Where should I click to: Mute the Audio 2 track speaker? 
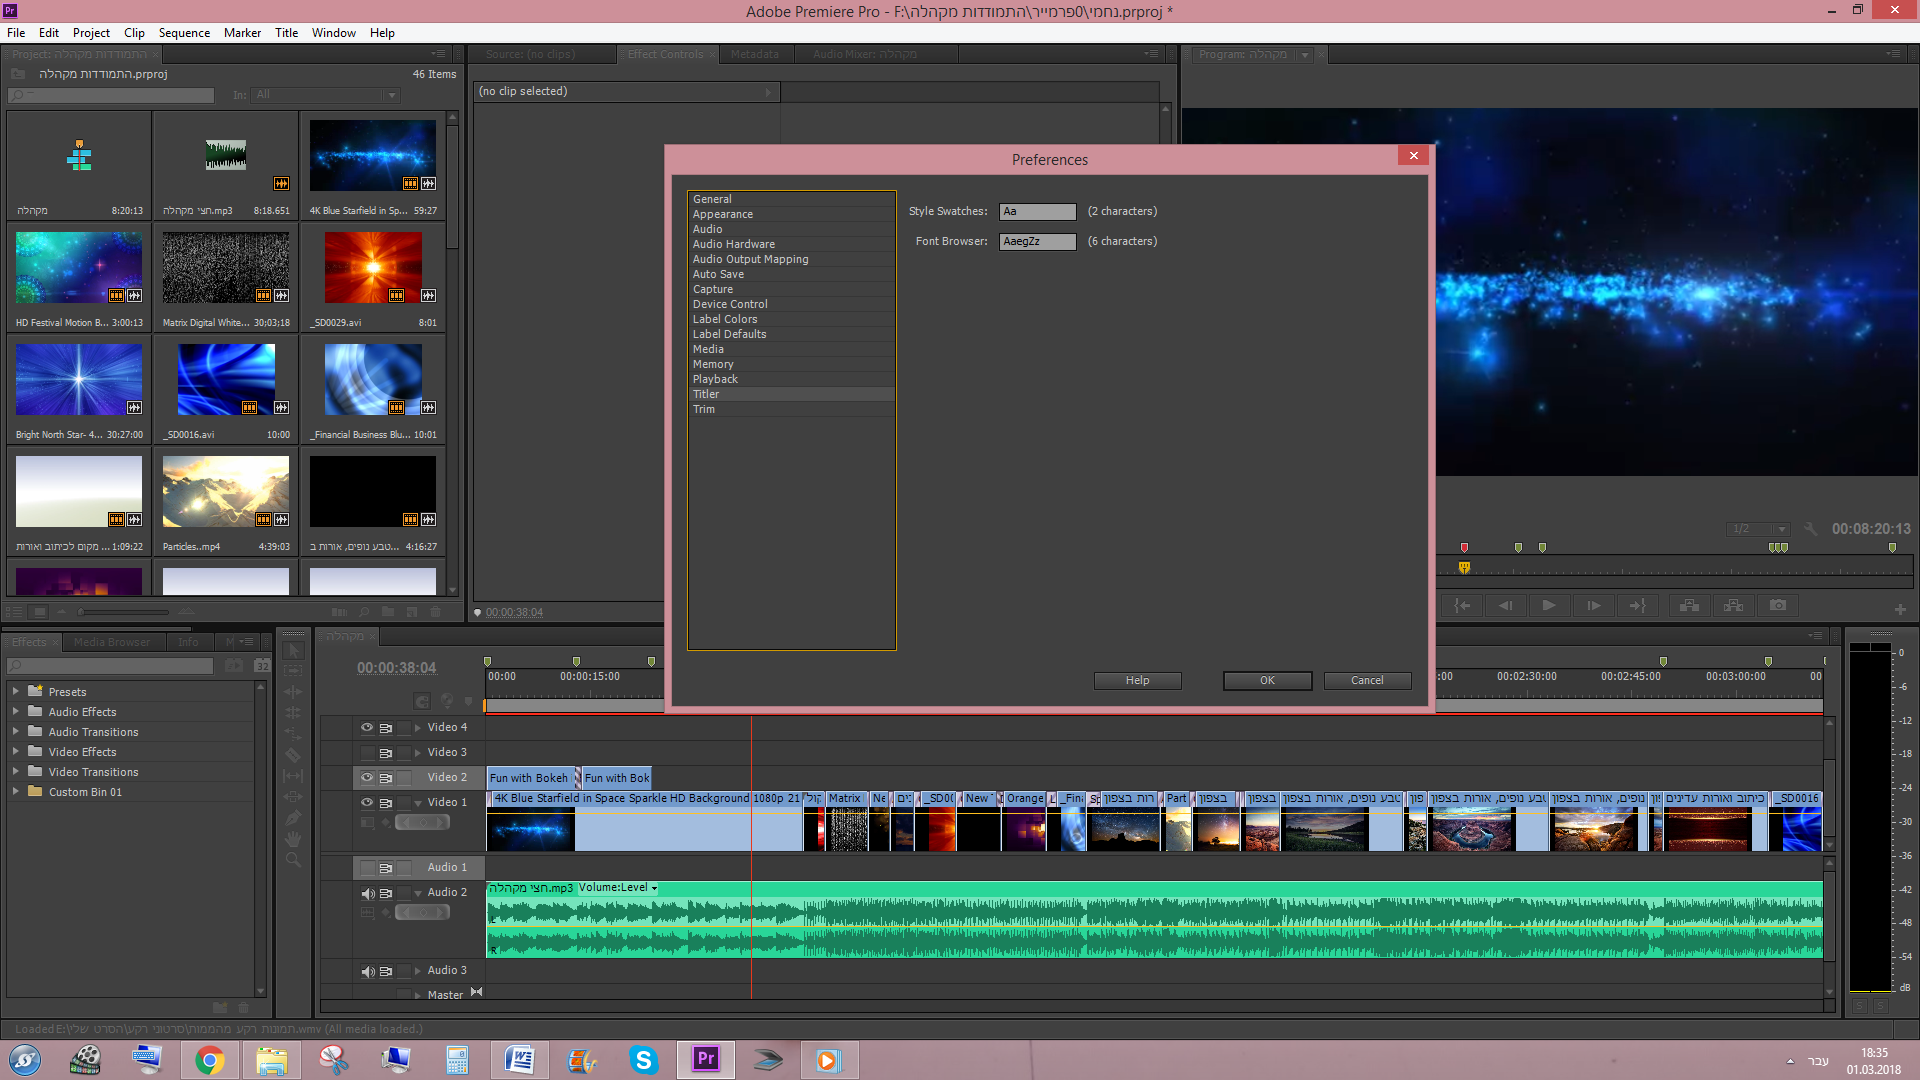pyautogui.click(x=367, y=893)
